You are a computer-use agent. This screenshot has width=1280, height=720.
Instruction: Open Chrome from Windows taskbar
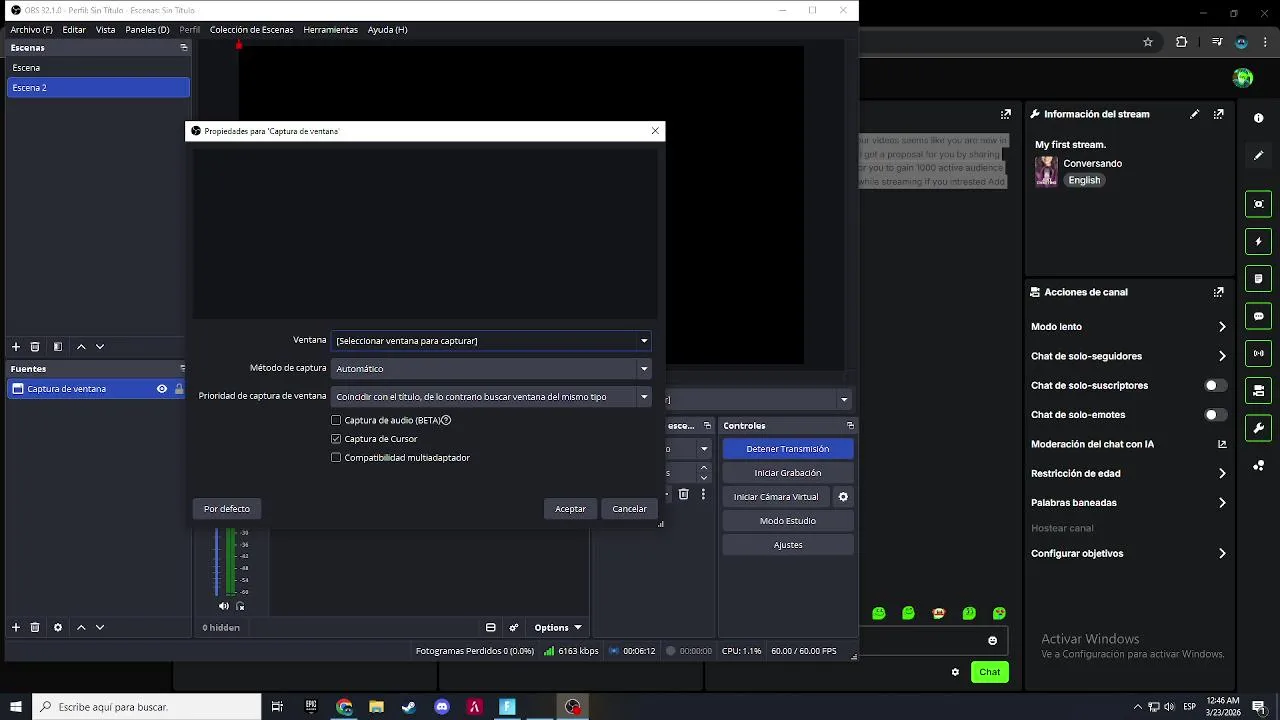[344, 707]
